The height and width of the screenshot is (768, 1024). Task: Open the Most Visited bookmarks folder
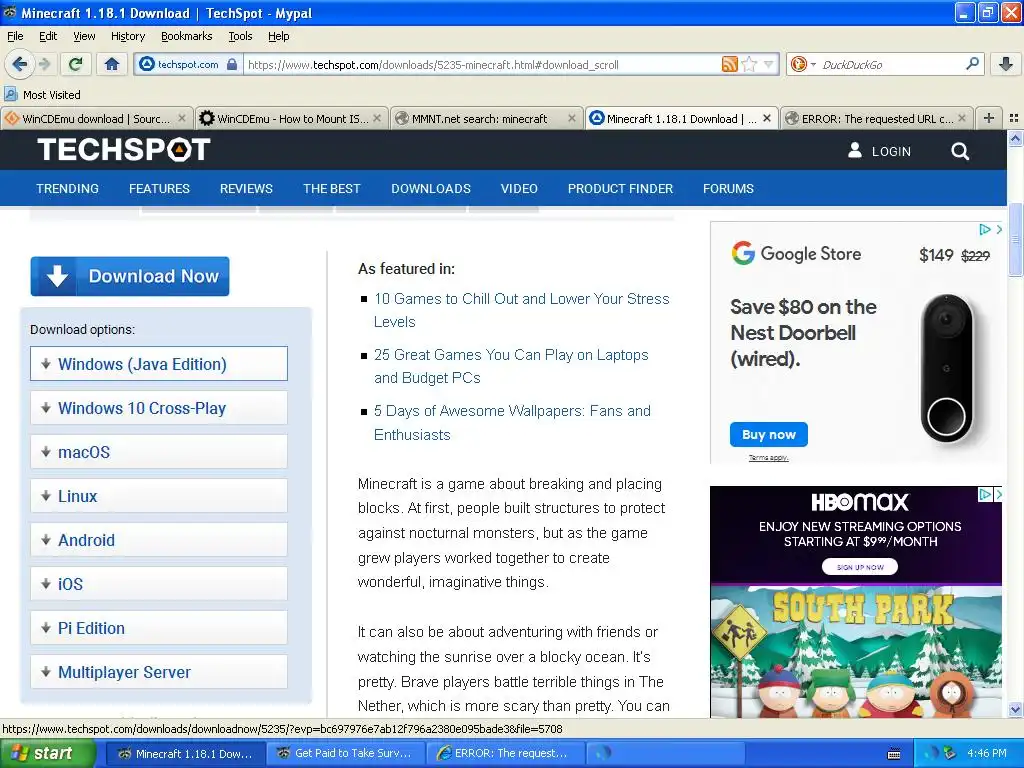coord(42,95)
